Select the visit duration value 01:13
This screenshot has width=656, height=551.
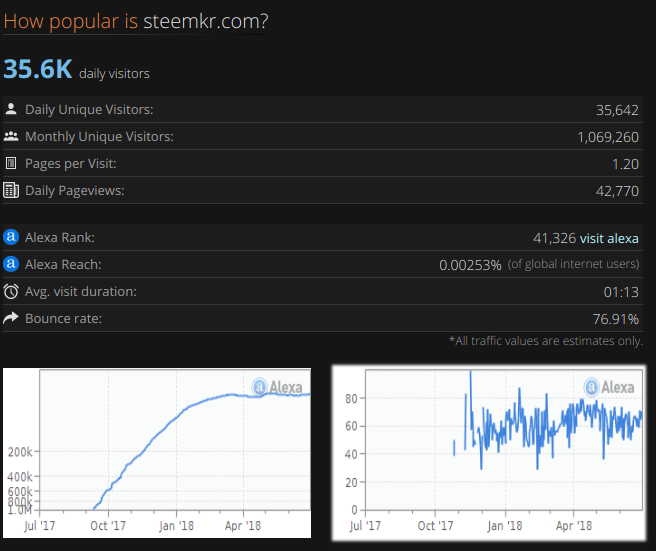point(621,292)
